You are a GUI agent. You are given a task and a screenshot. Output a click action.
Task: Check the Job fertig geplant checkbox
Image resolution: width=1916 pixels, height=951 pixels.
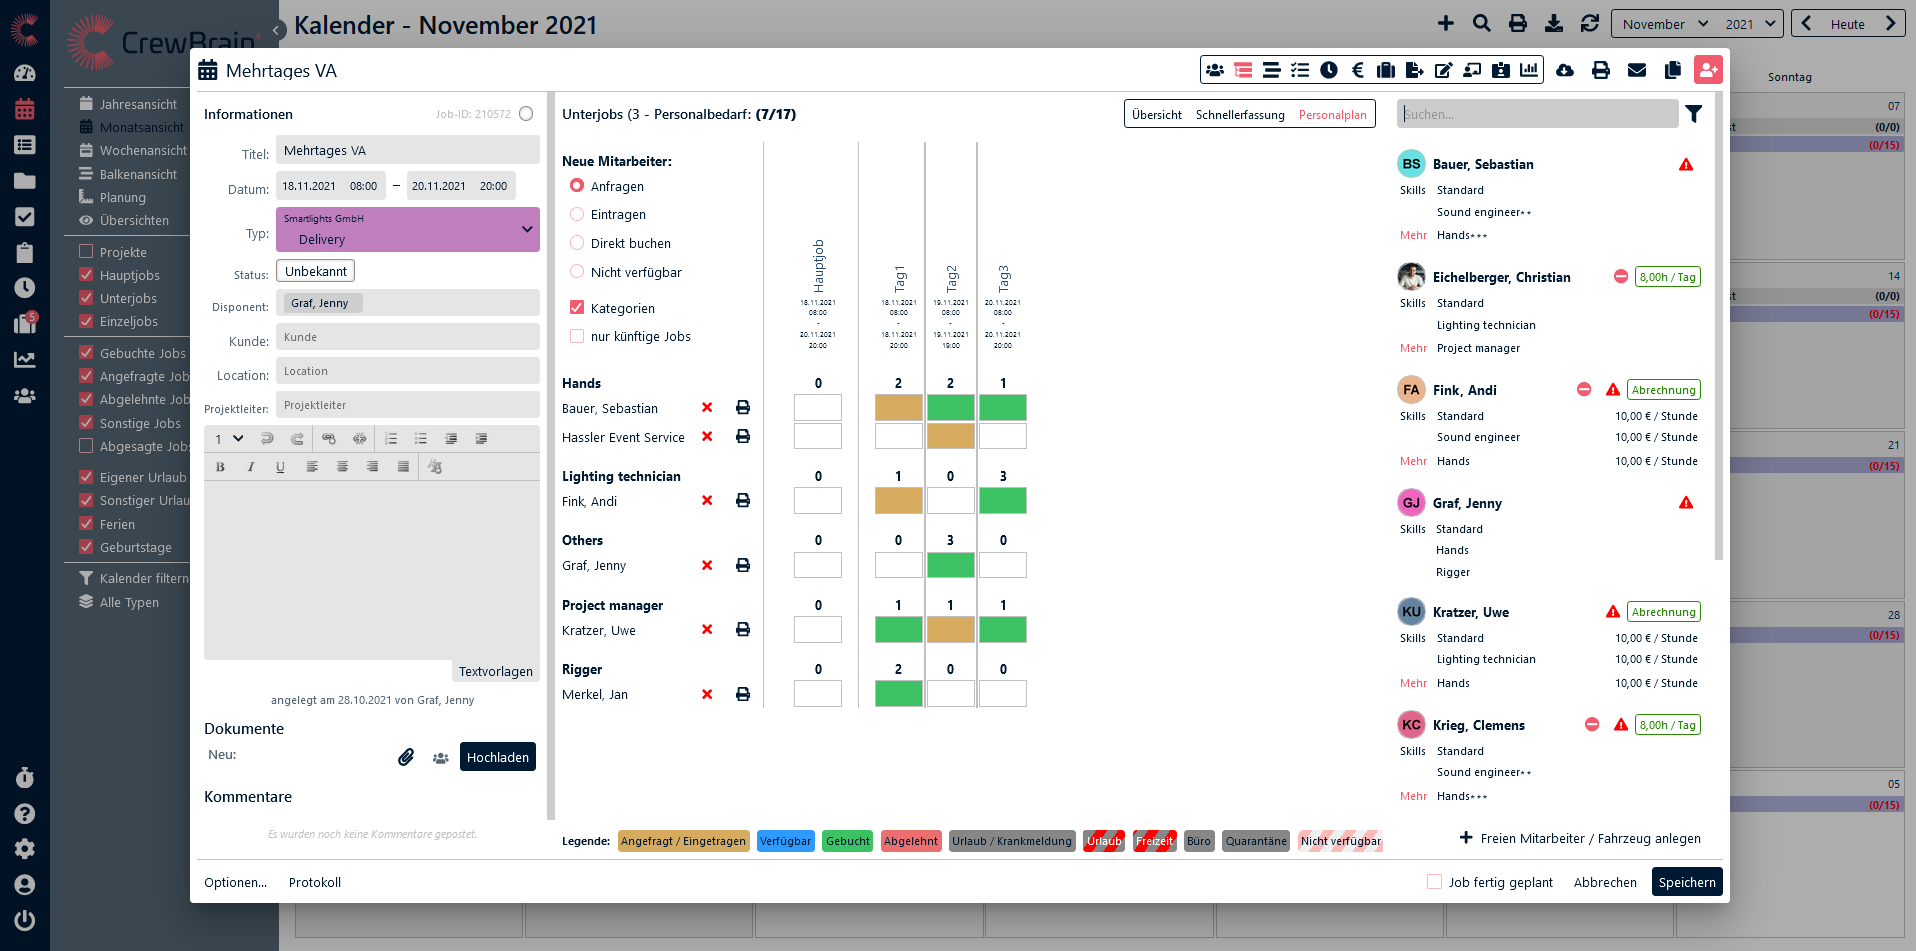coord(1434,882)
